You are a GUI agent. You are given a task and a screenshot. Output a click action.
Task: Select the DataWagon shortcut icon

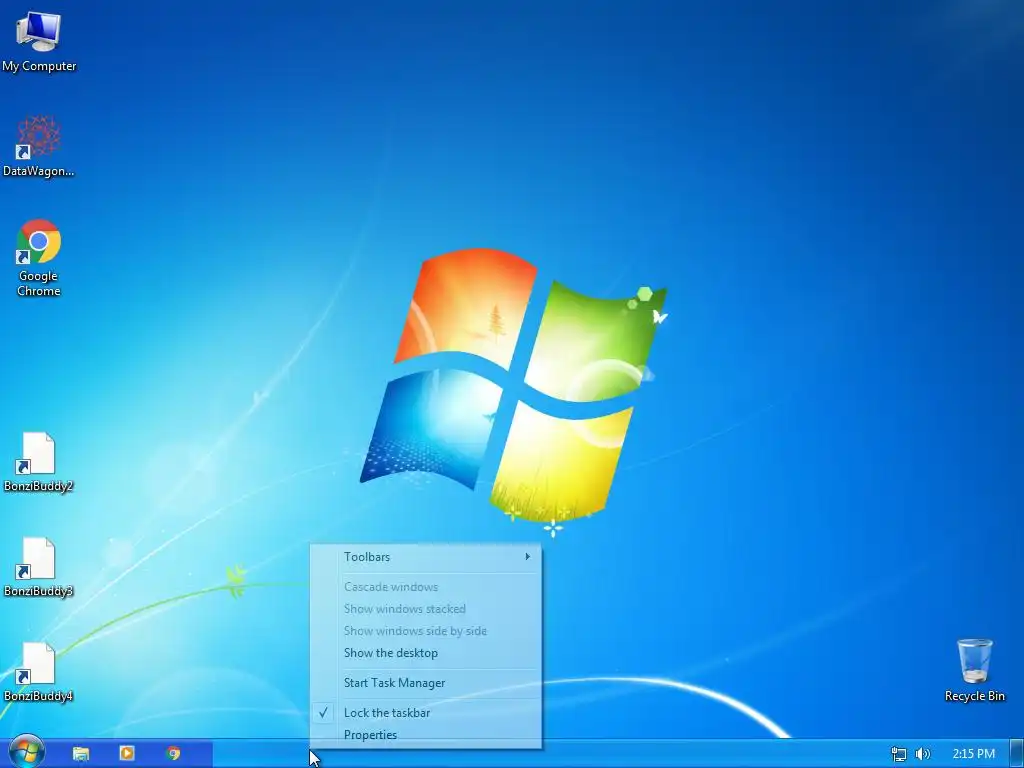point(39,146)
